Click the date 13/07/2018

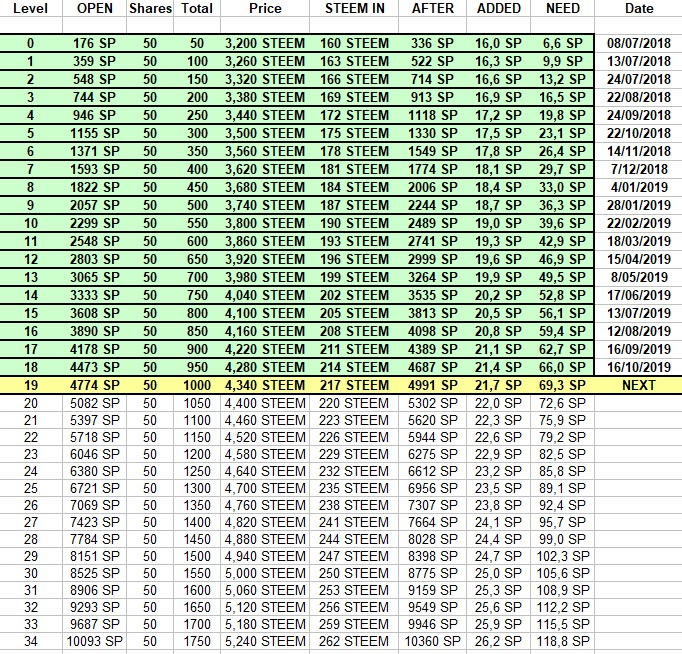(x=639, y=61)
